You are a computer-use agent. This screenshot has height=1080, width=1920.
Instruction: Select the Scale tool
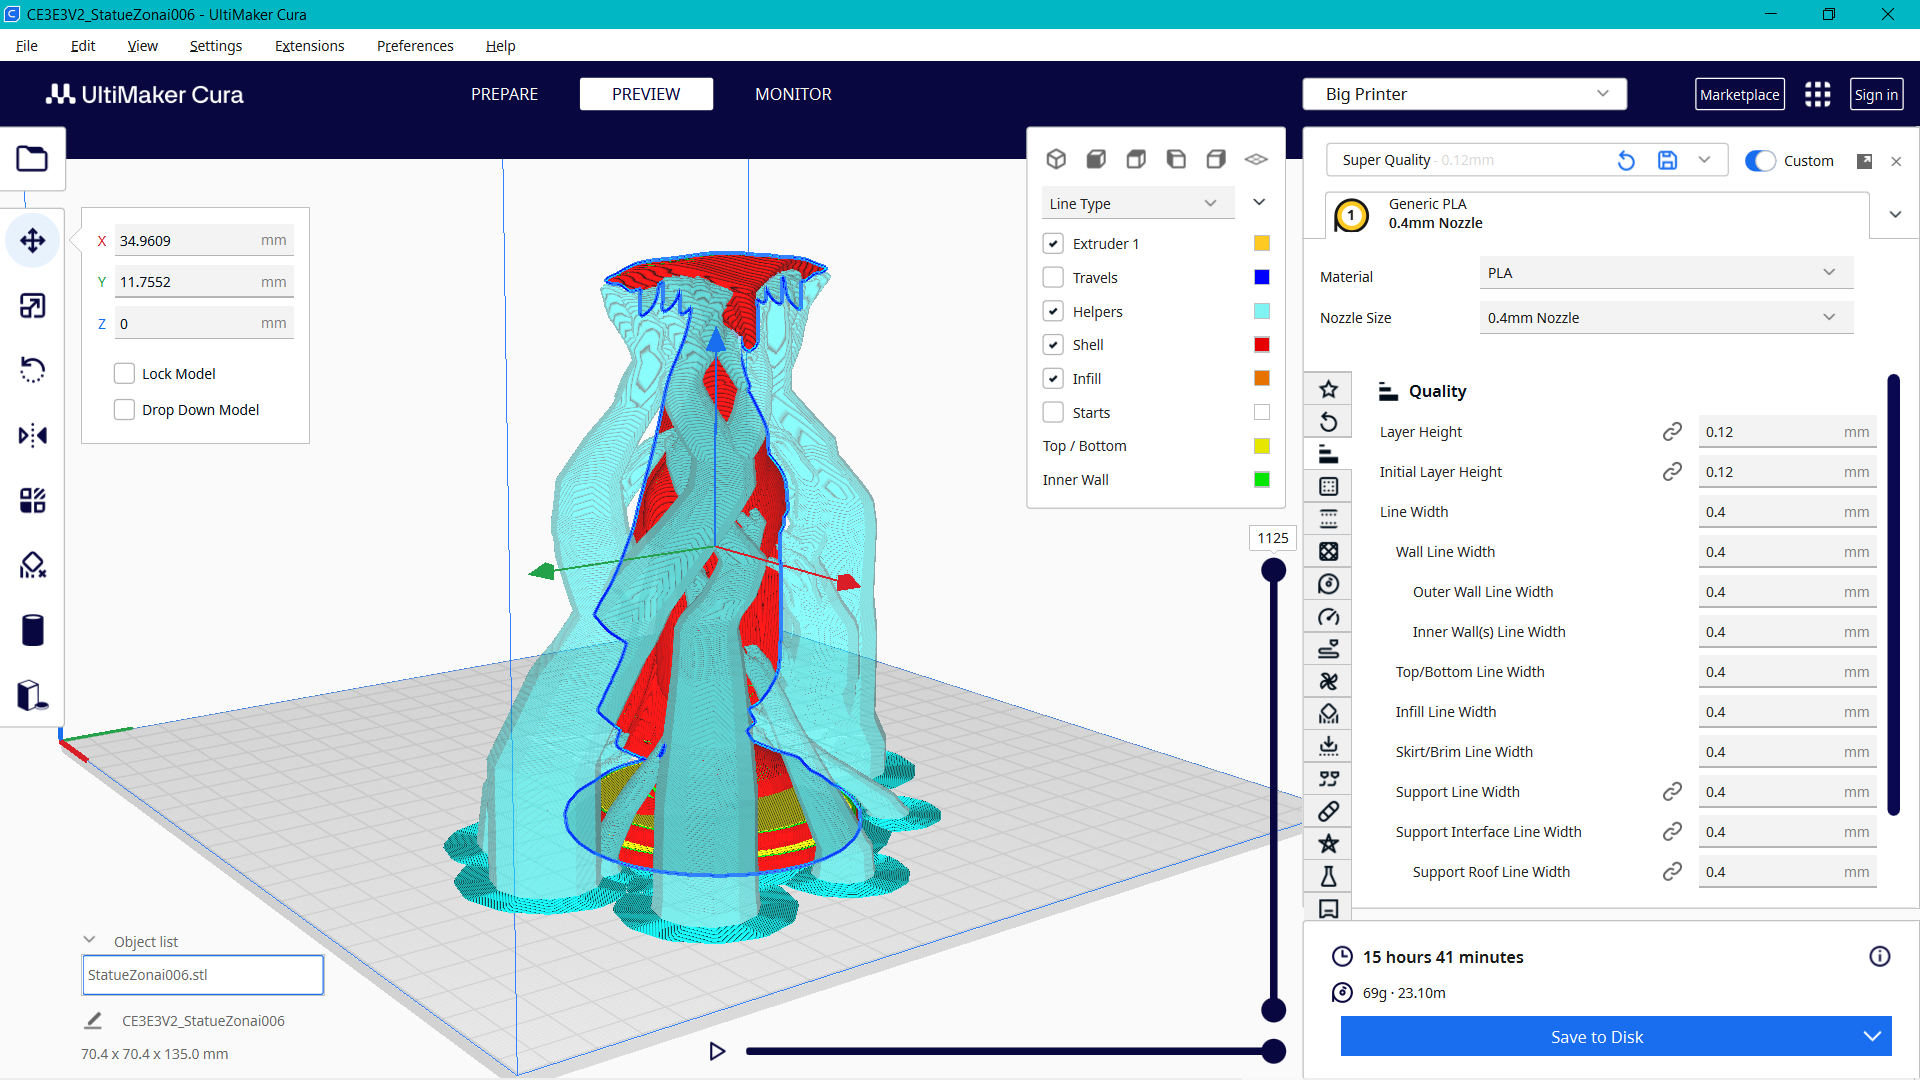click(x=33, y=305)
